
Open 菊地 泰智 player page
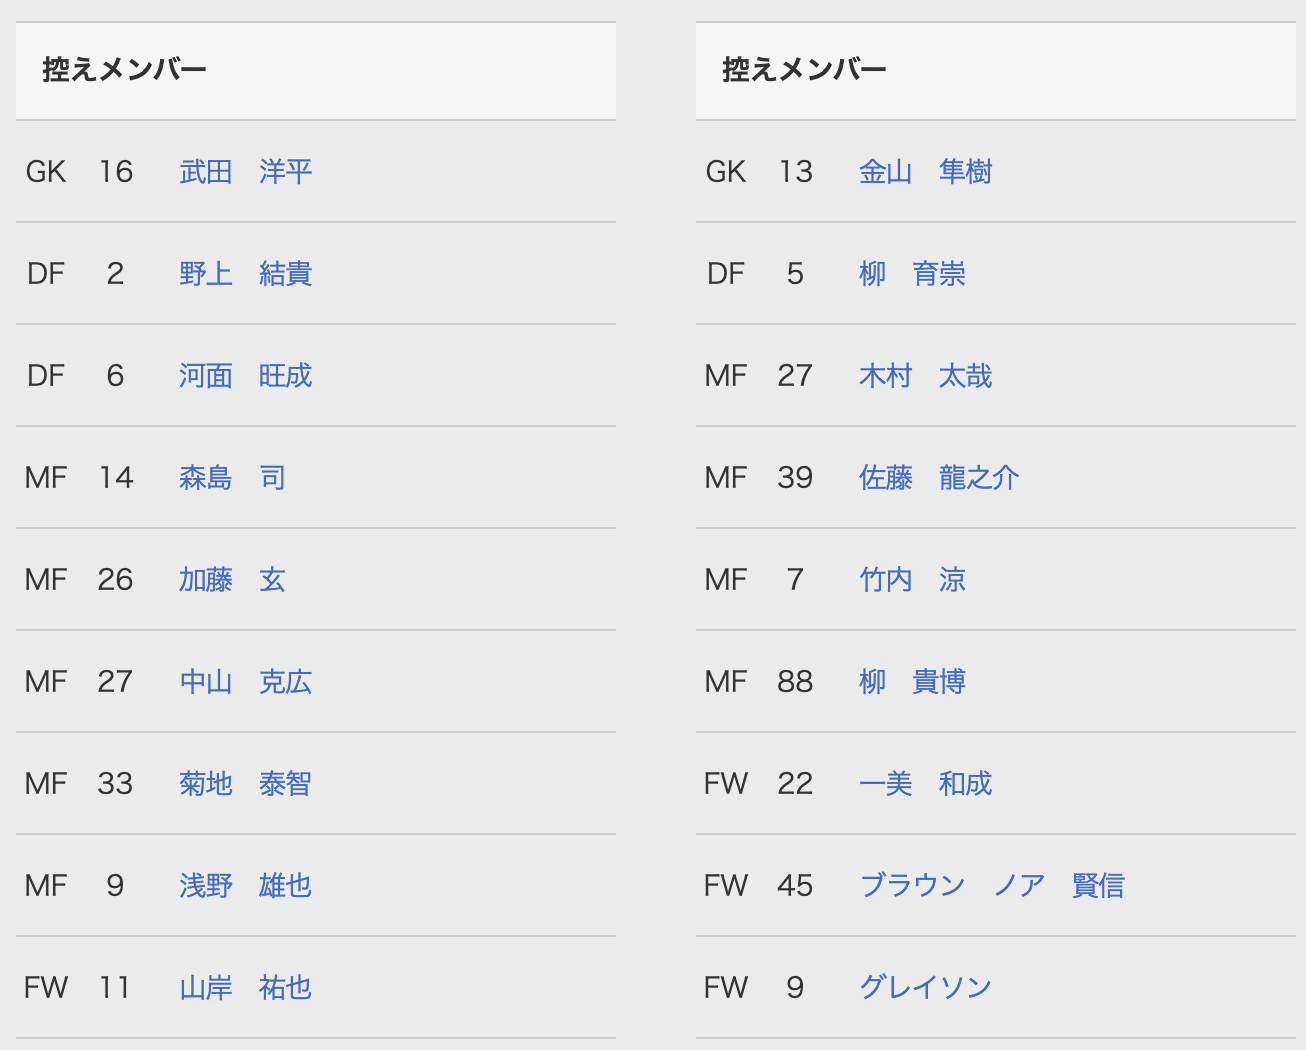(246, 784)
